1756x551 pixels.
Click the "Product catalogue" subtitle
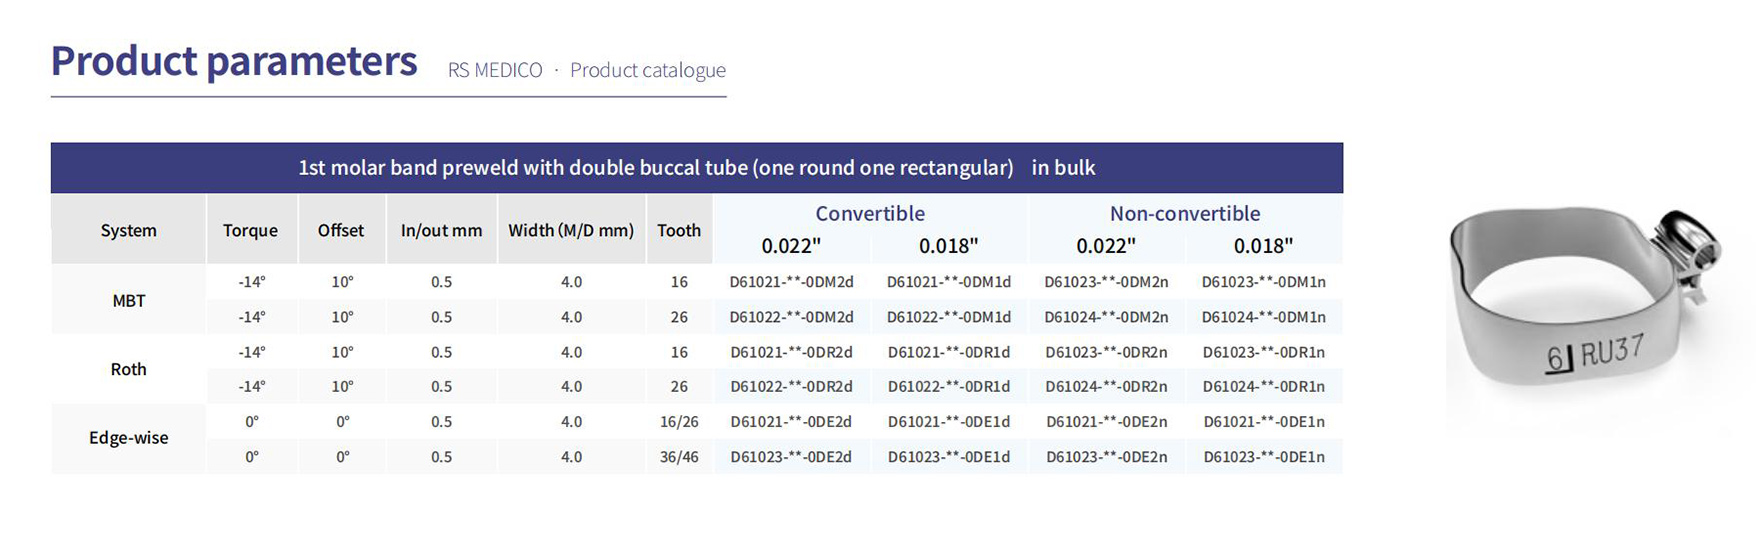pos(648,70)
